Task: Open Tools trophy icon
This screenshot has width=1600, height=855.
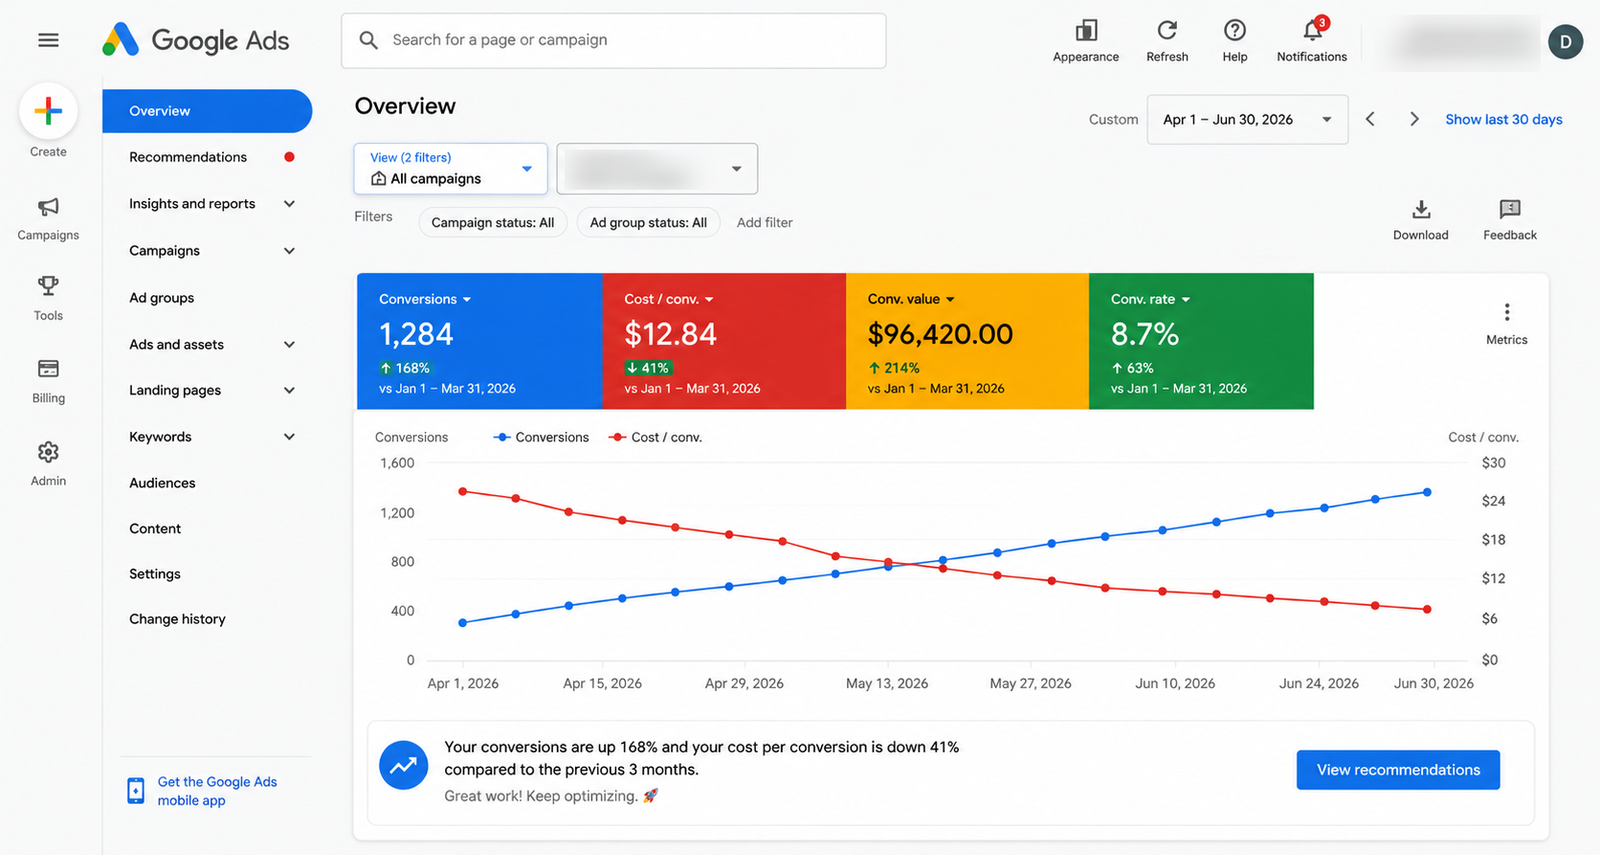Action: tap(48, 286)
